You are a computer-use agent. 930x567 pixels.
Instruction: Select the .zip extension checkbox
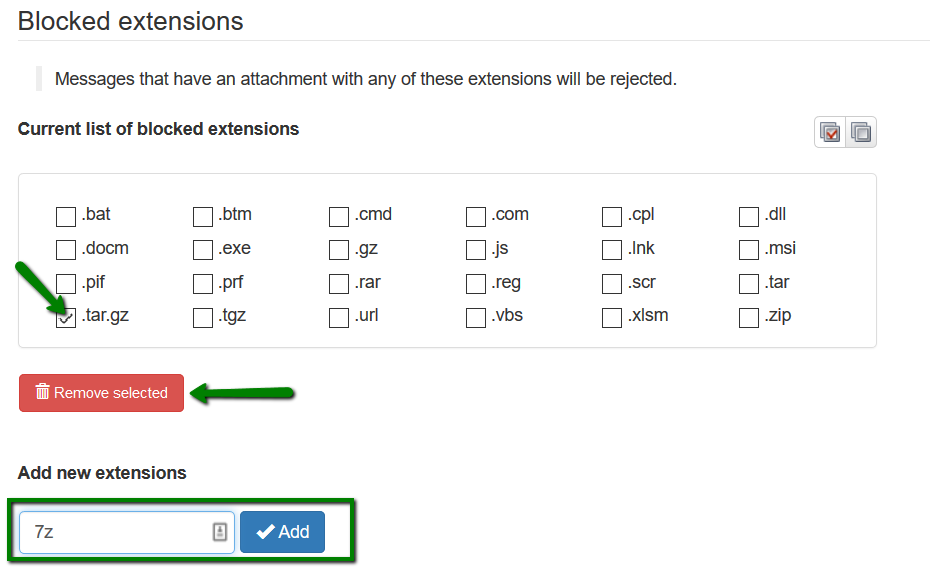point(749,317)
